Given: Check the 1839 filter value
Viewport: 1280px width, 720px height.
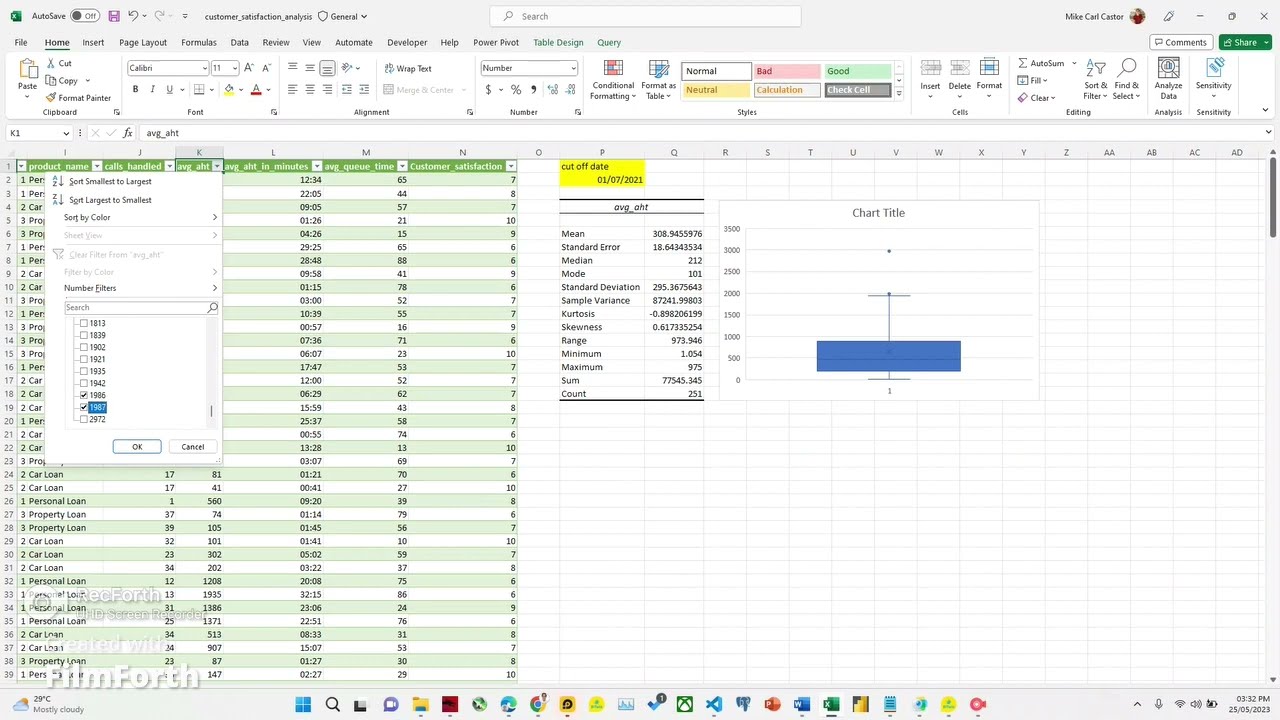Looking at the screenshot, I should pos(84,335).
